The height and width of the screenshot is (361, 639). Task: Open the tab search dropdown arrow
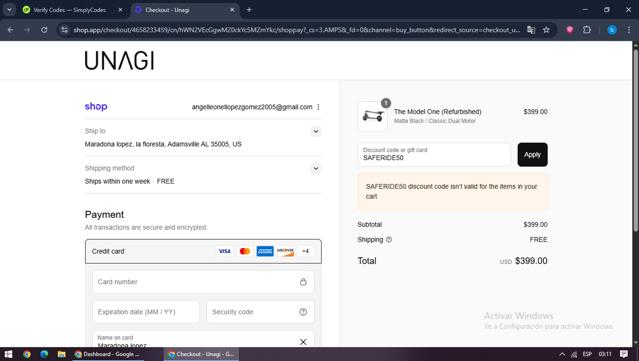pyautogui.click(x=9, y=10)
